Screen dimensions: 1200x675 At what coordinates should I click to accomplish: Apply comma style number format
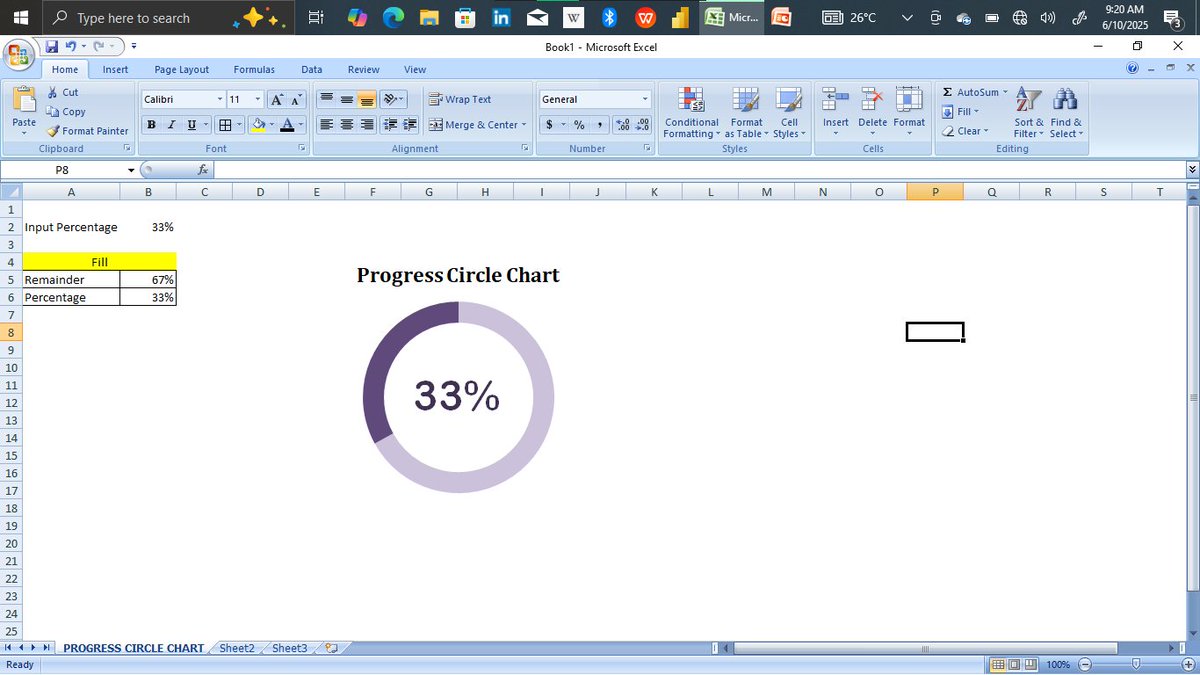click(x=599, y=125)
